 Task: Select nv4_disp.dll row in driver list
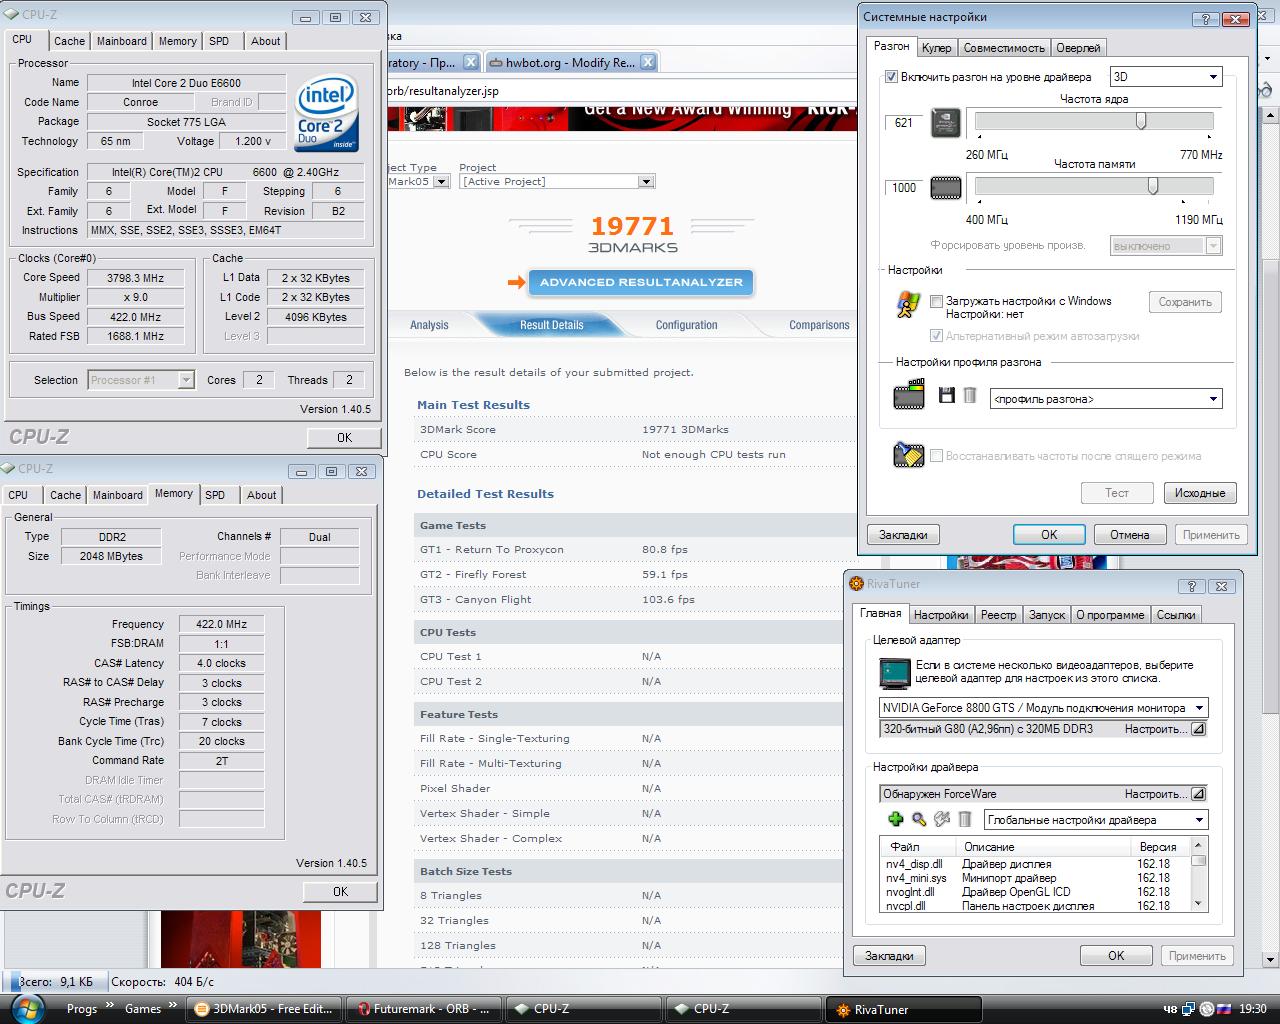pyautogui.click(x=1035, y=864)
